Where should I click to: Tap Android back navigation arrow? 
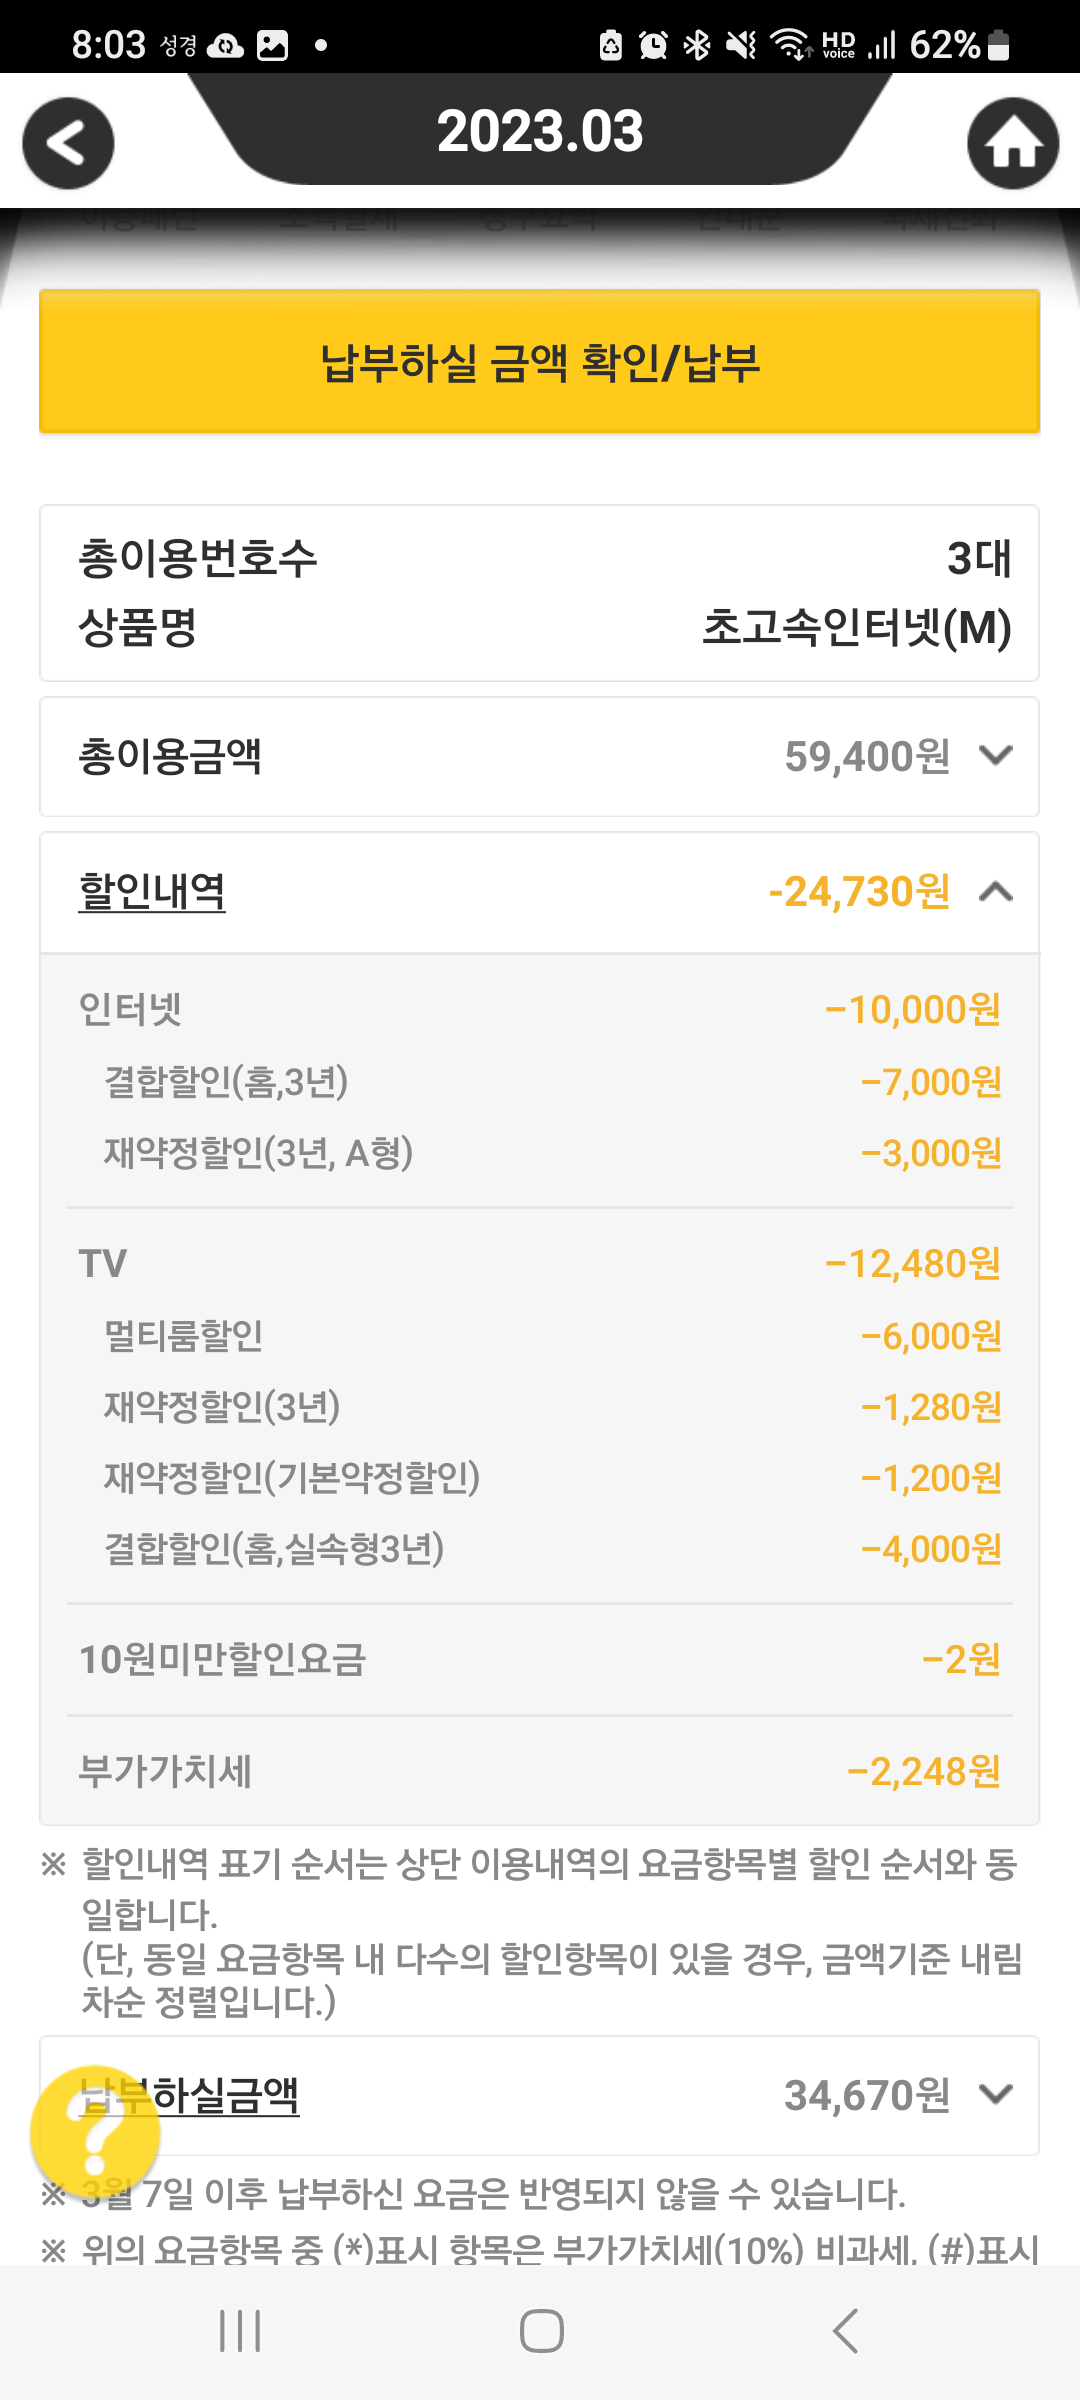[x=845, y=2331]
